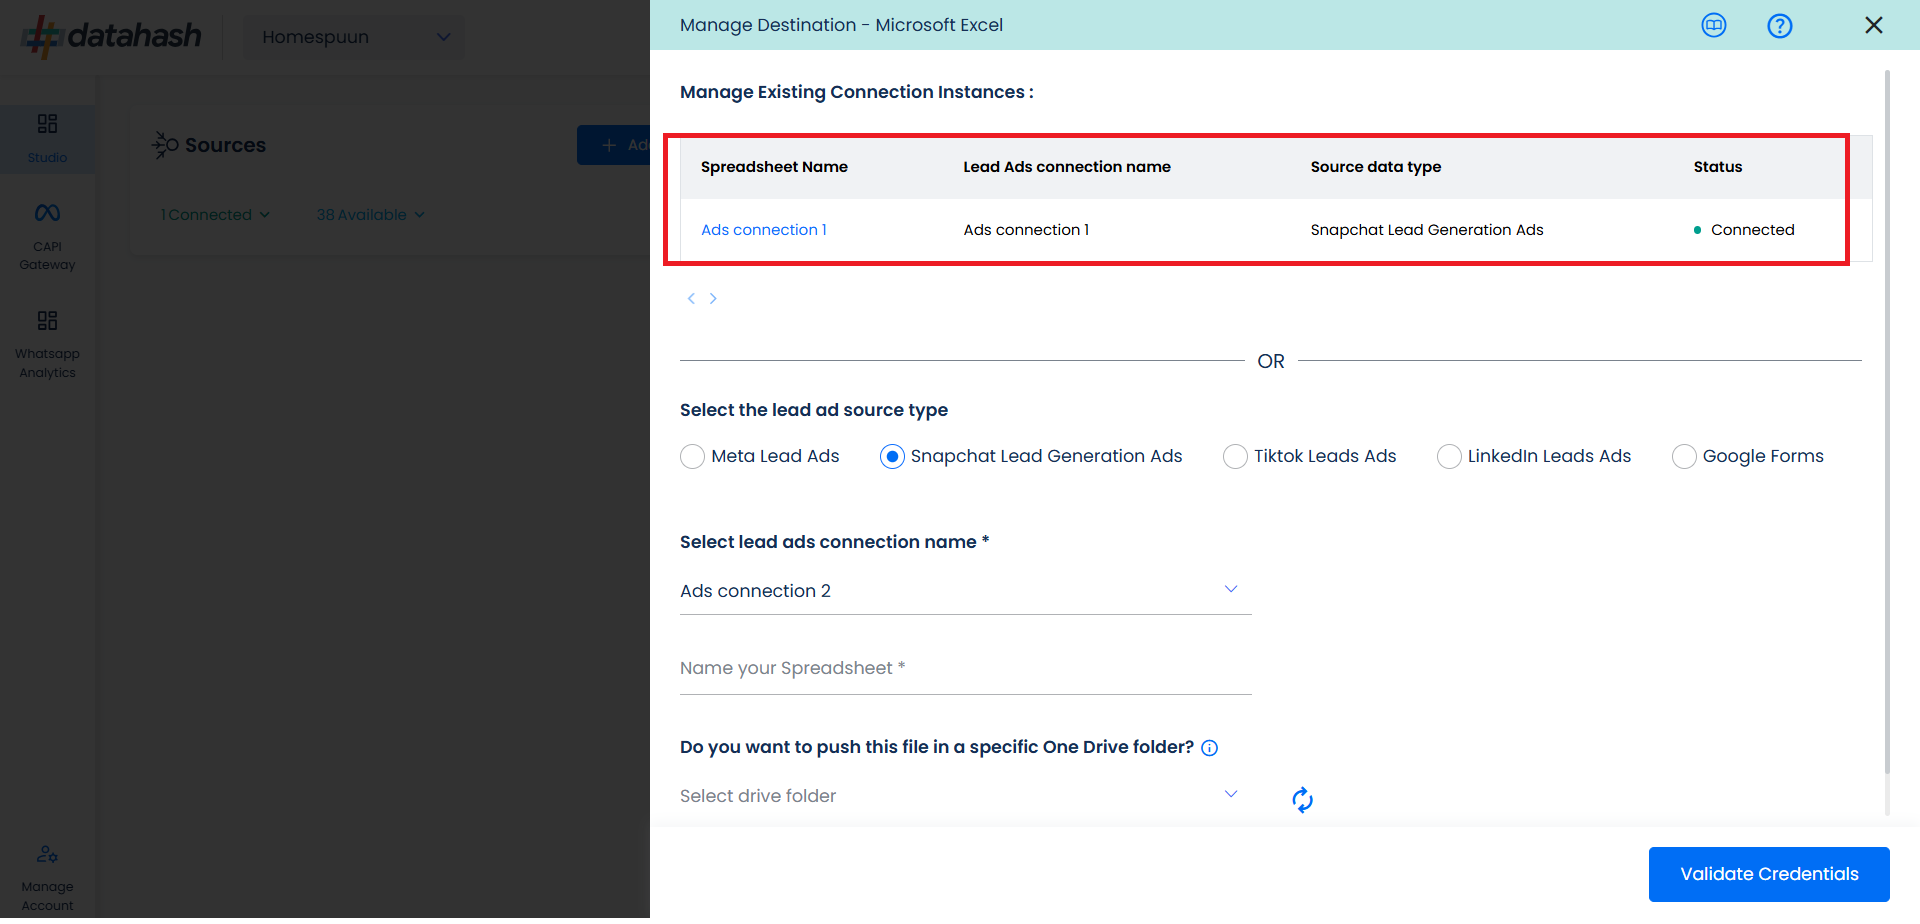The image size is (1920, 924).
Task: Click the Snapchat Lead Generation Ads table cell
Action: tap(1427, 230)
